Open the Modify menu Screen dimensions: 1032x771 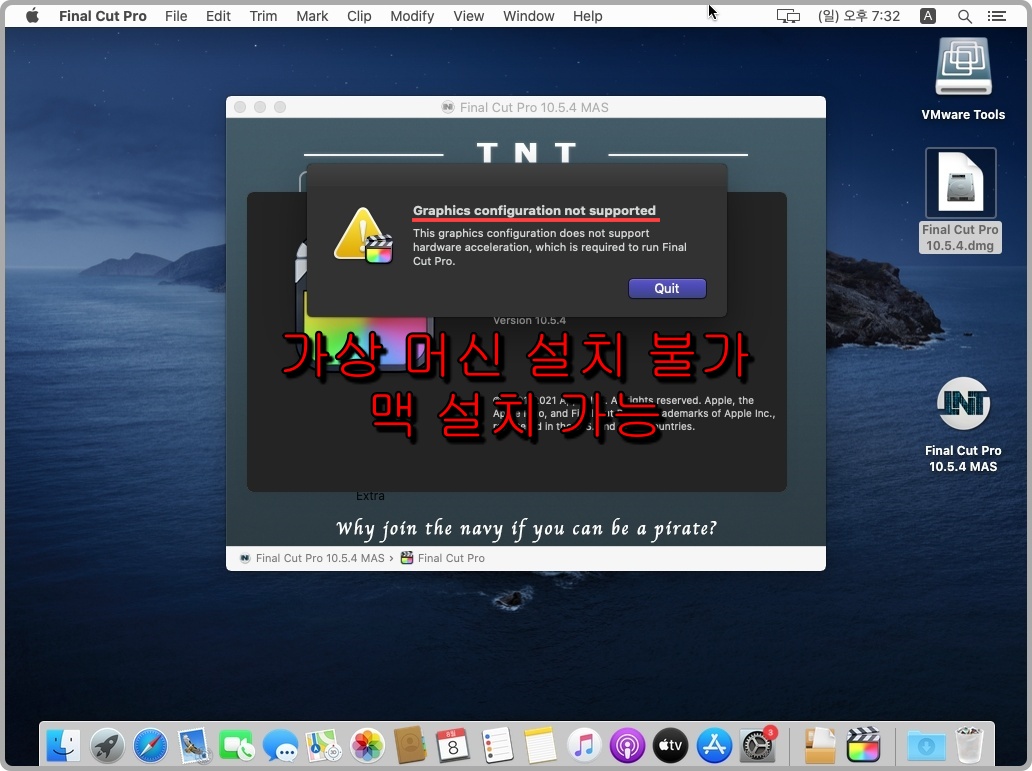pos(412,15)
